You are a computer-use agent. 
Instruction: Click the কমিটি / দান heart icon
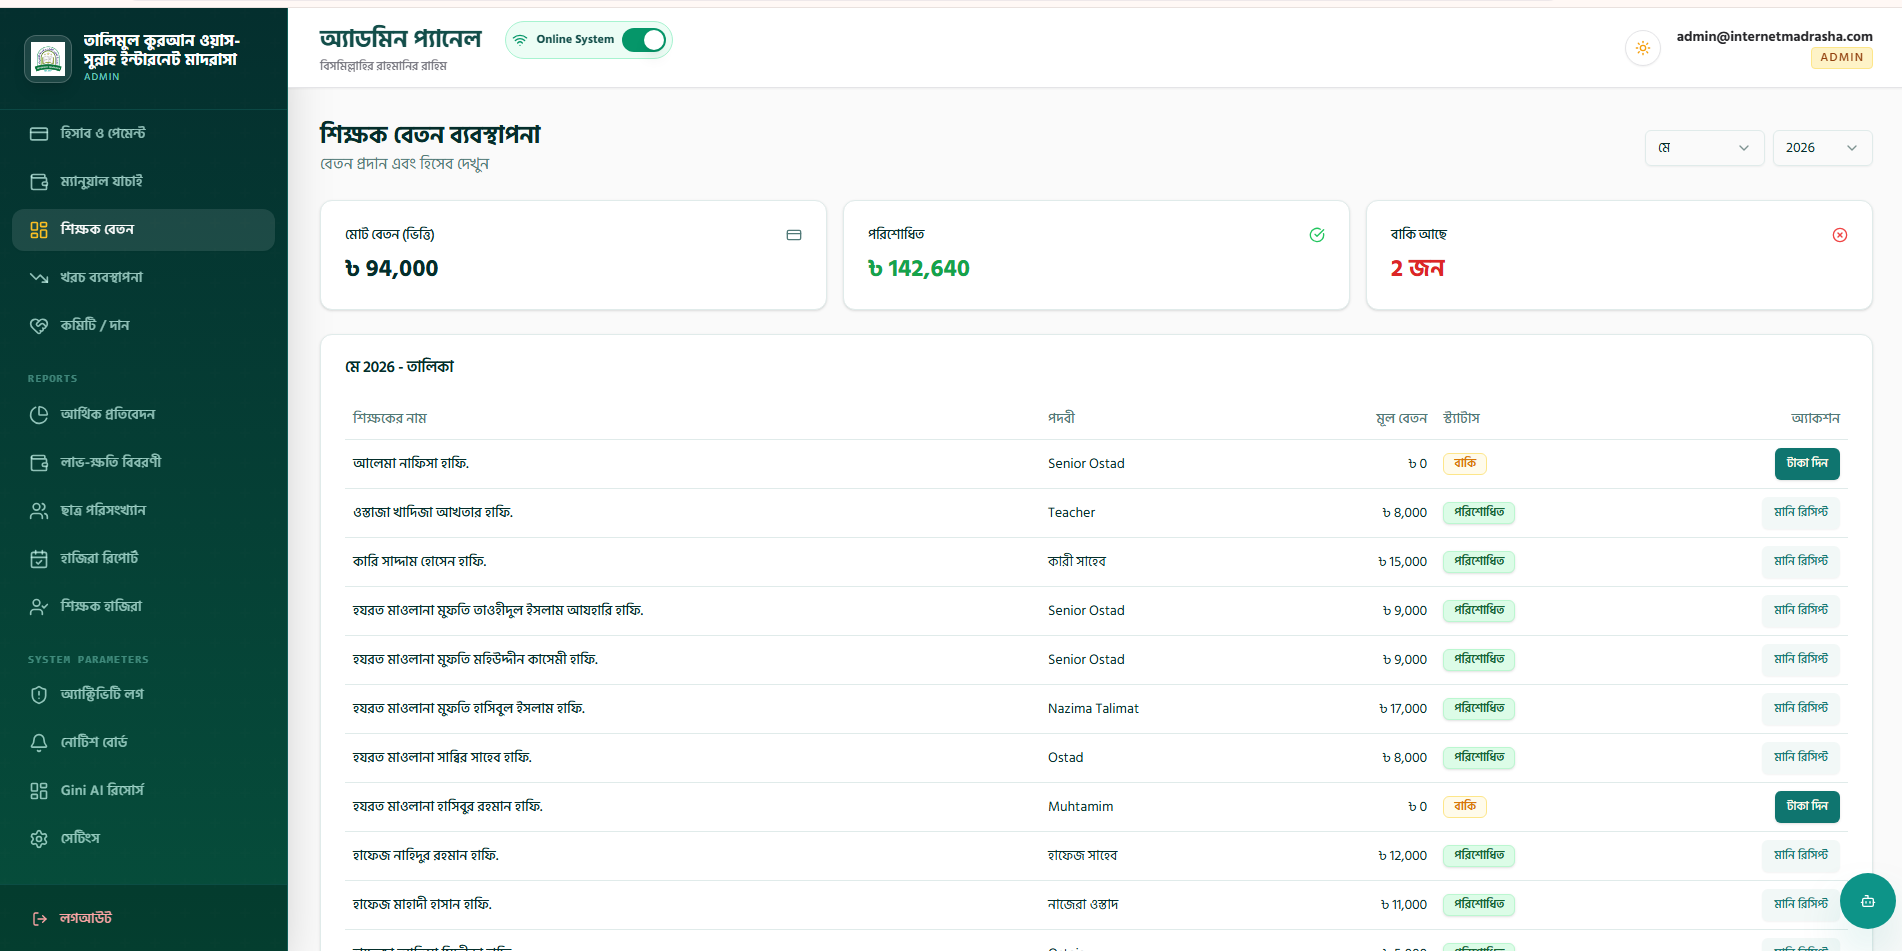[39, 325]
